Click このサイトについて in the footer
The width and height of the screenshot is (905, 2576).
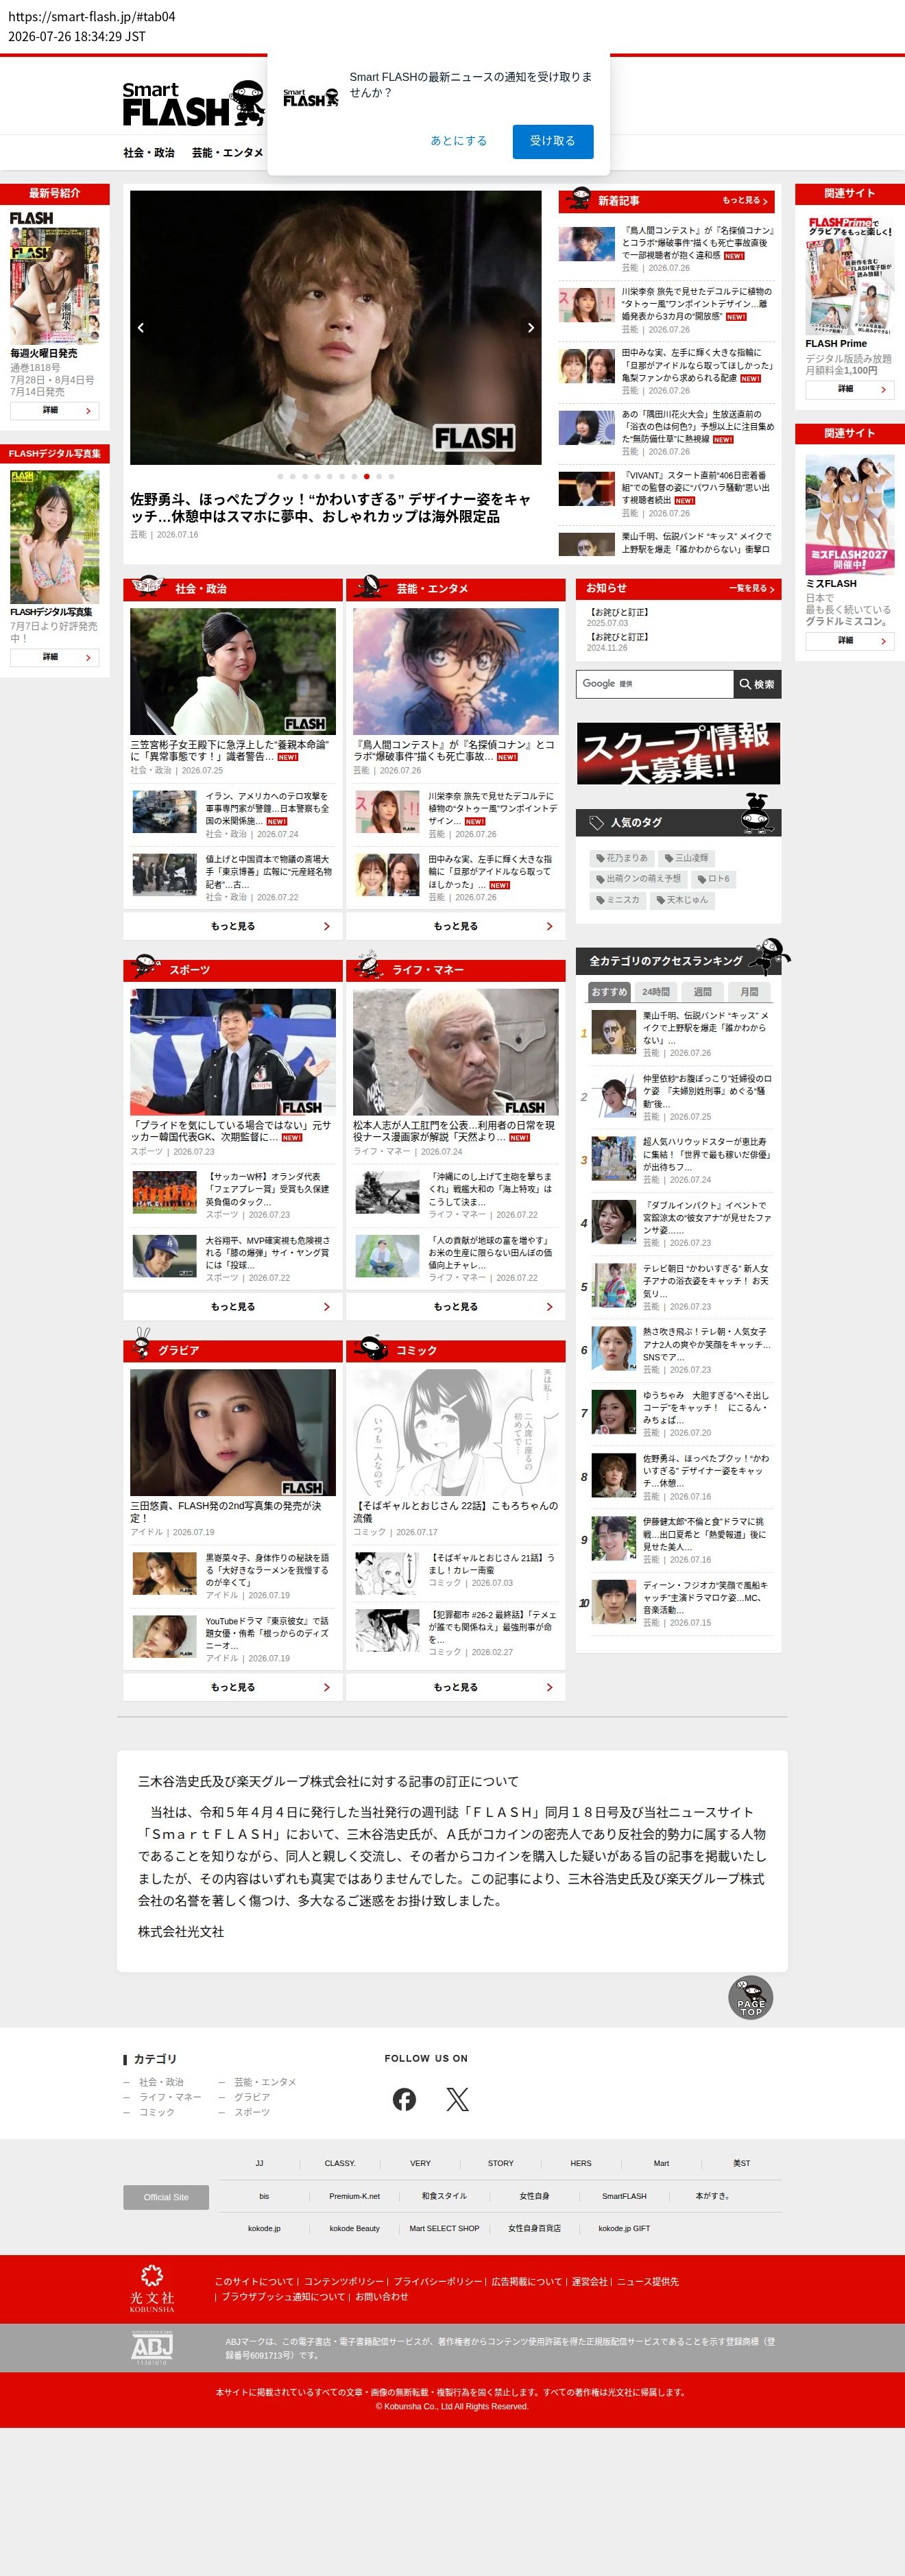[x=254, y=2281]
